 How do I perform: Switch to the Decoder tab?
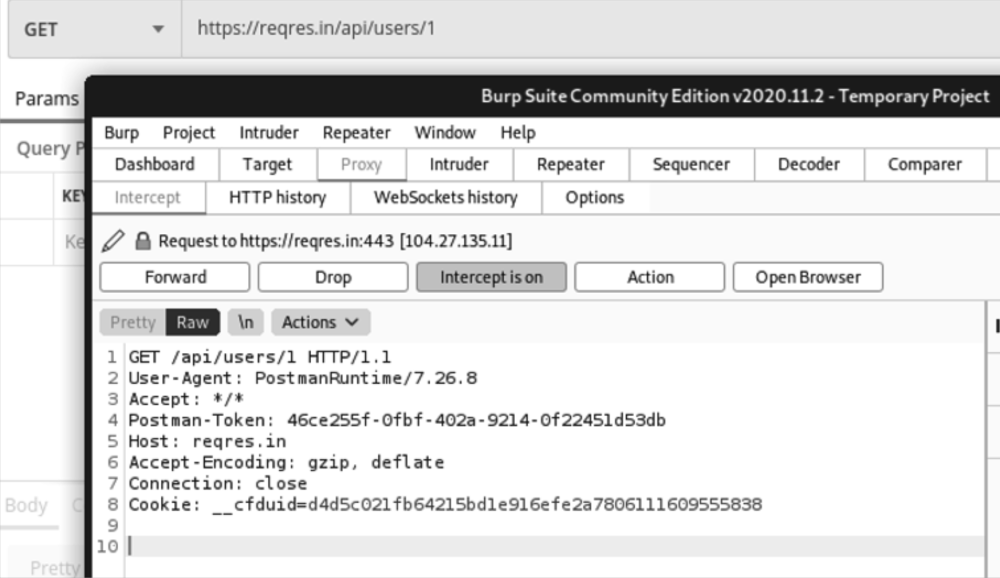pos(809,165)
